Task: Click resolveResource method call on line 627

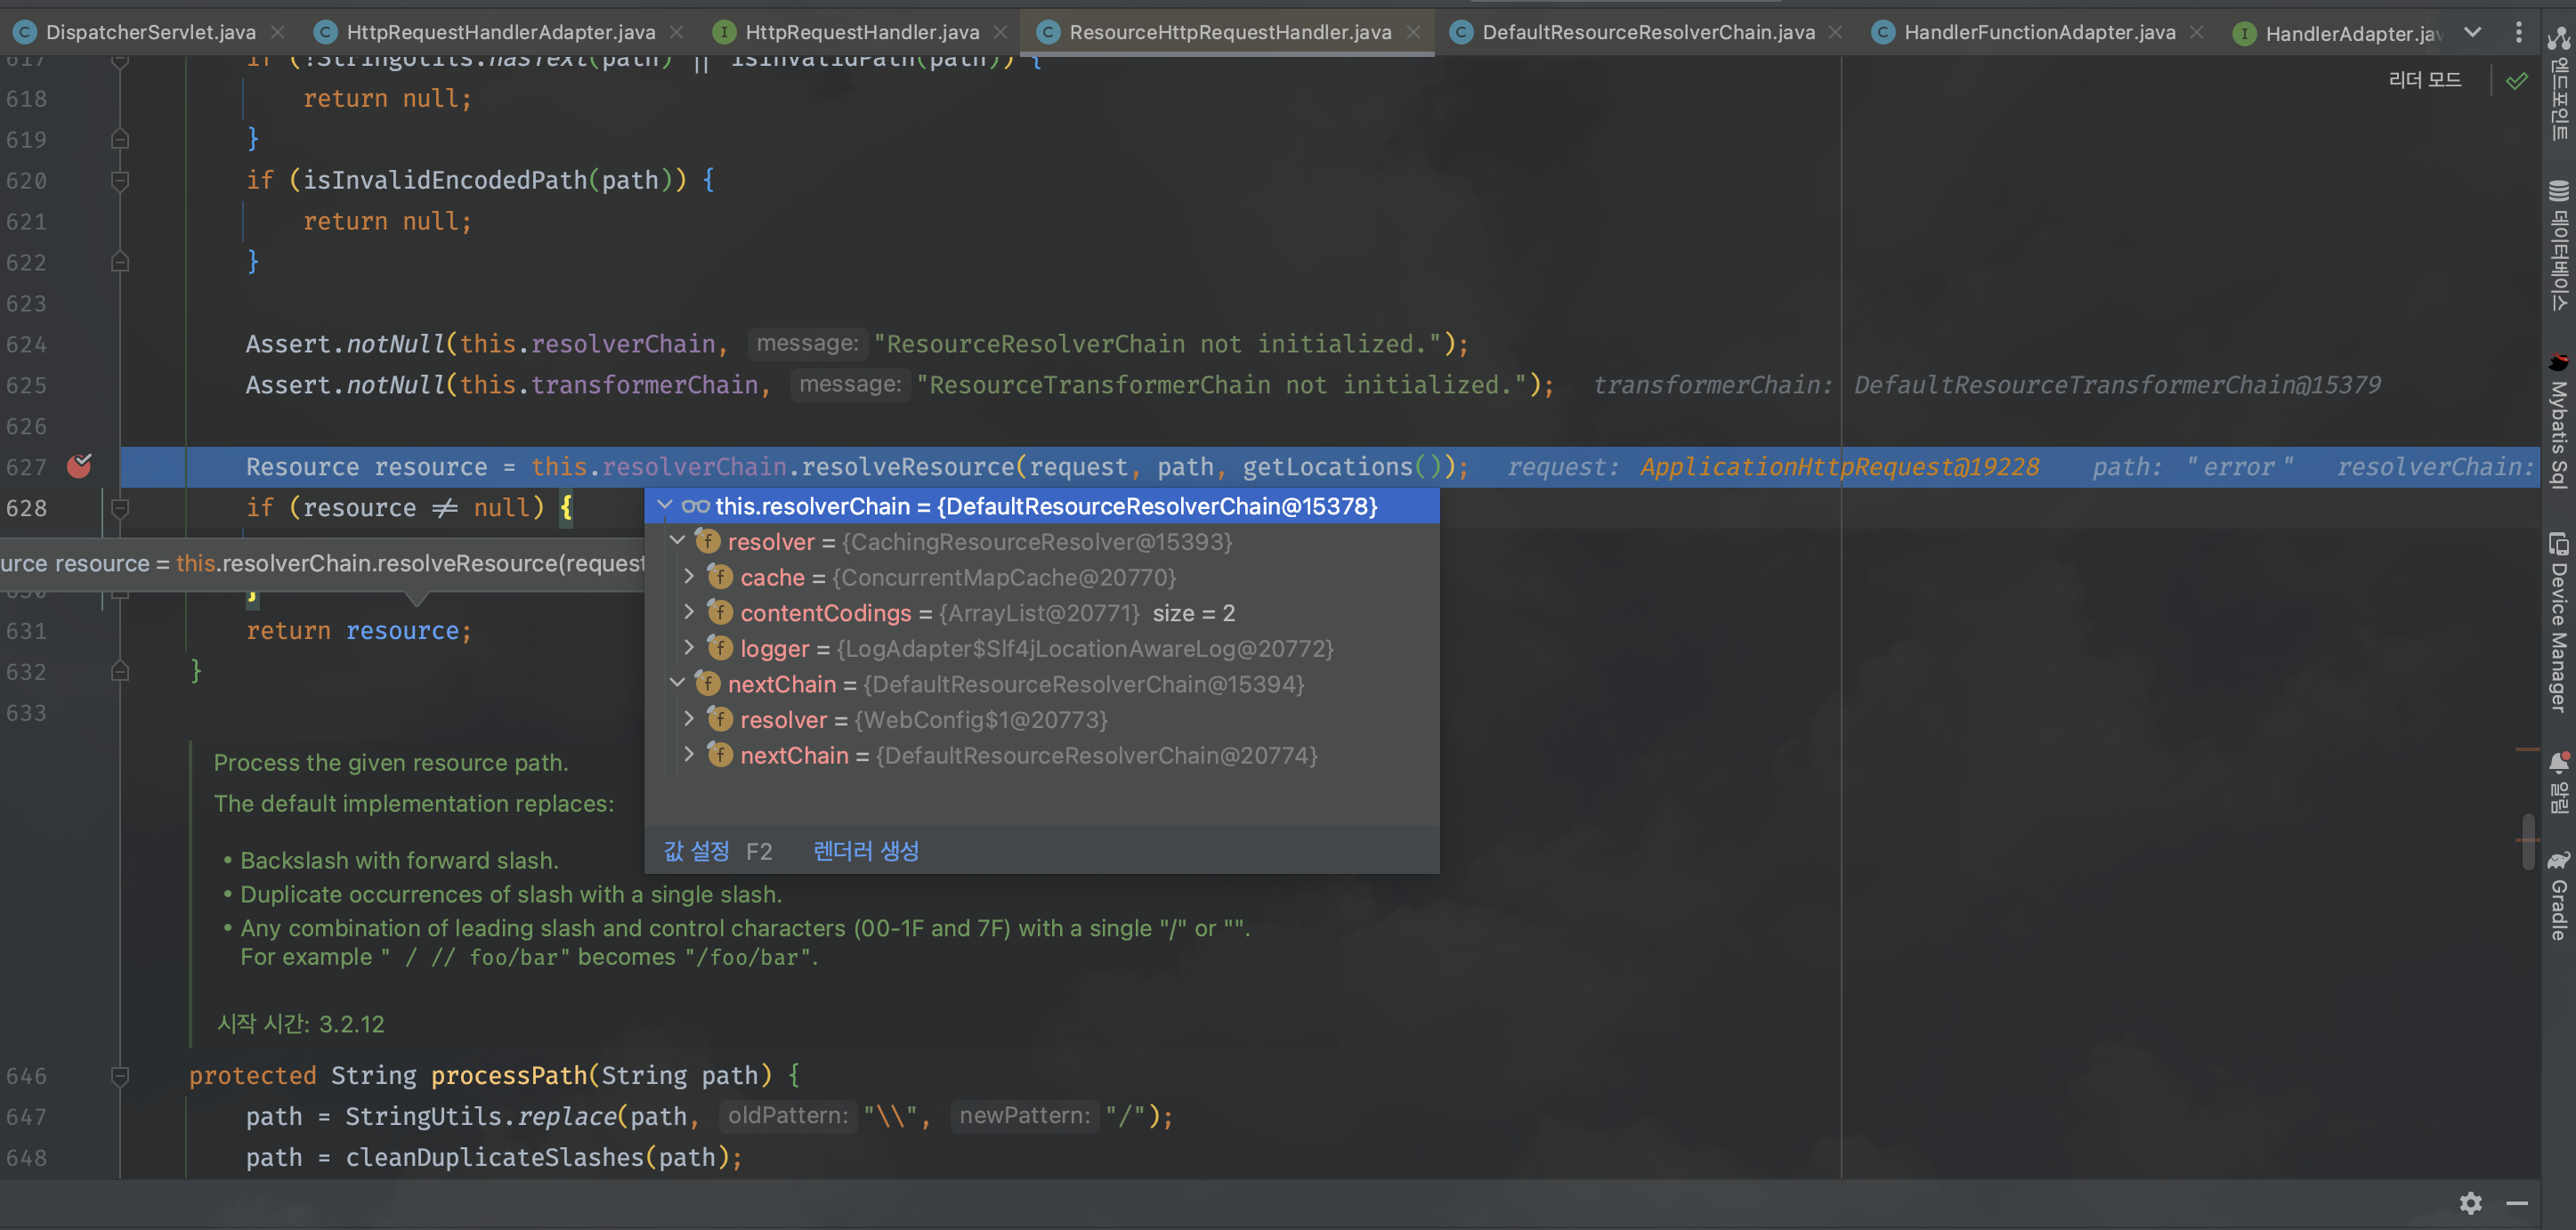Action: tap(908, 467)
